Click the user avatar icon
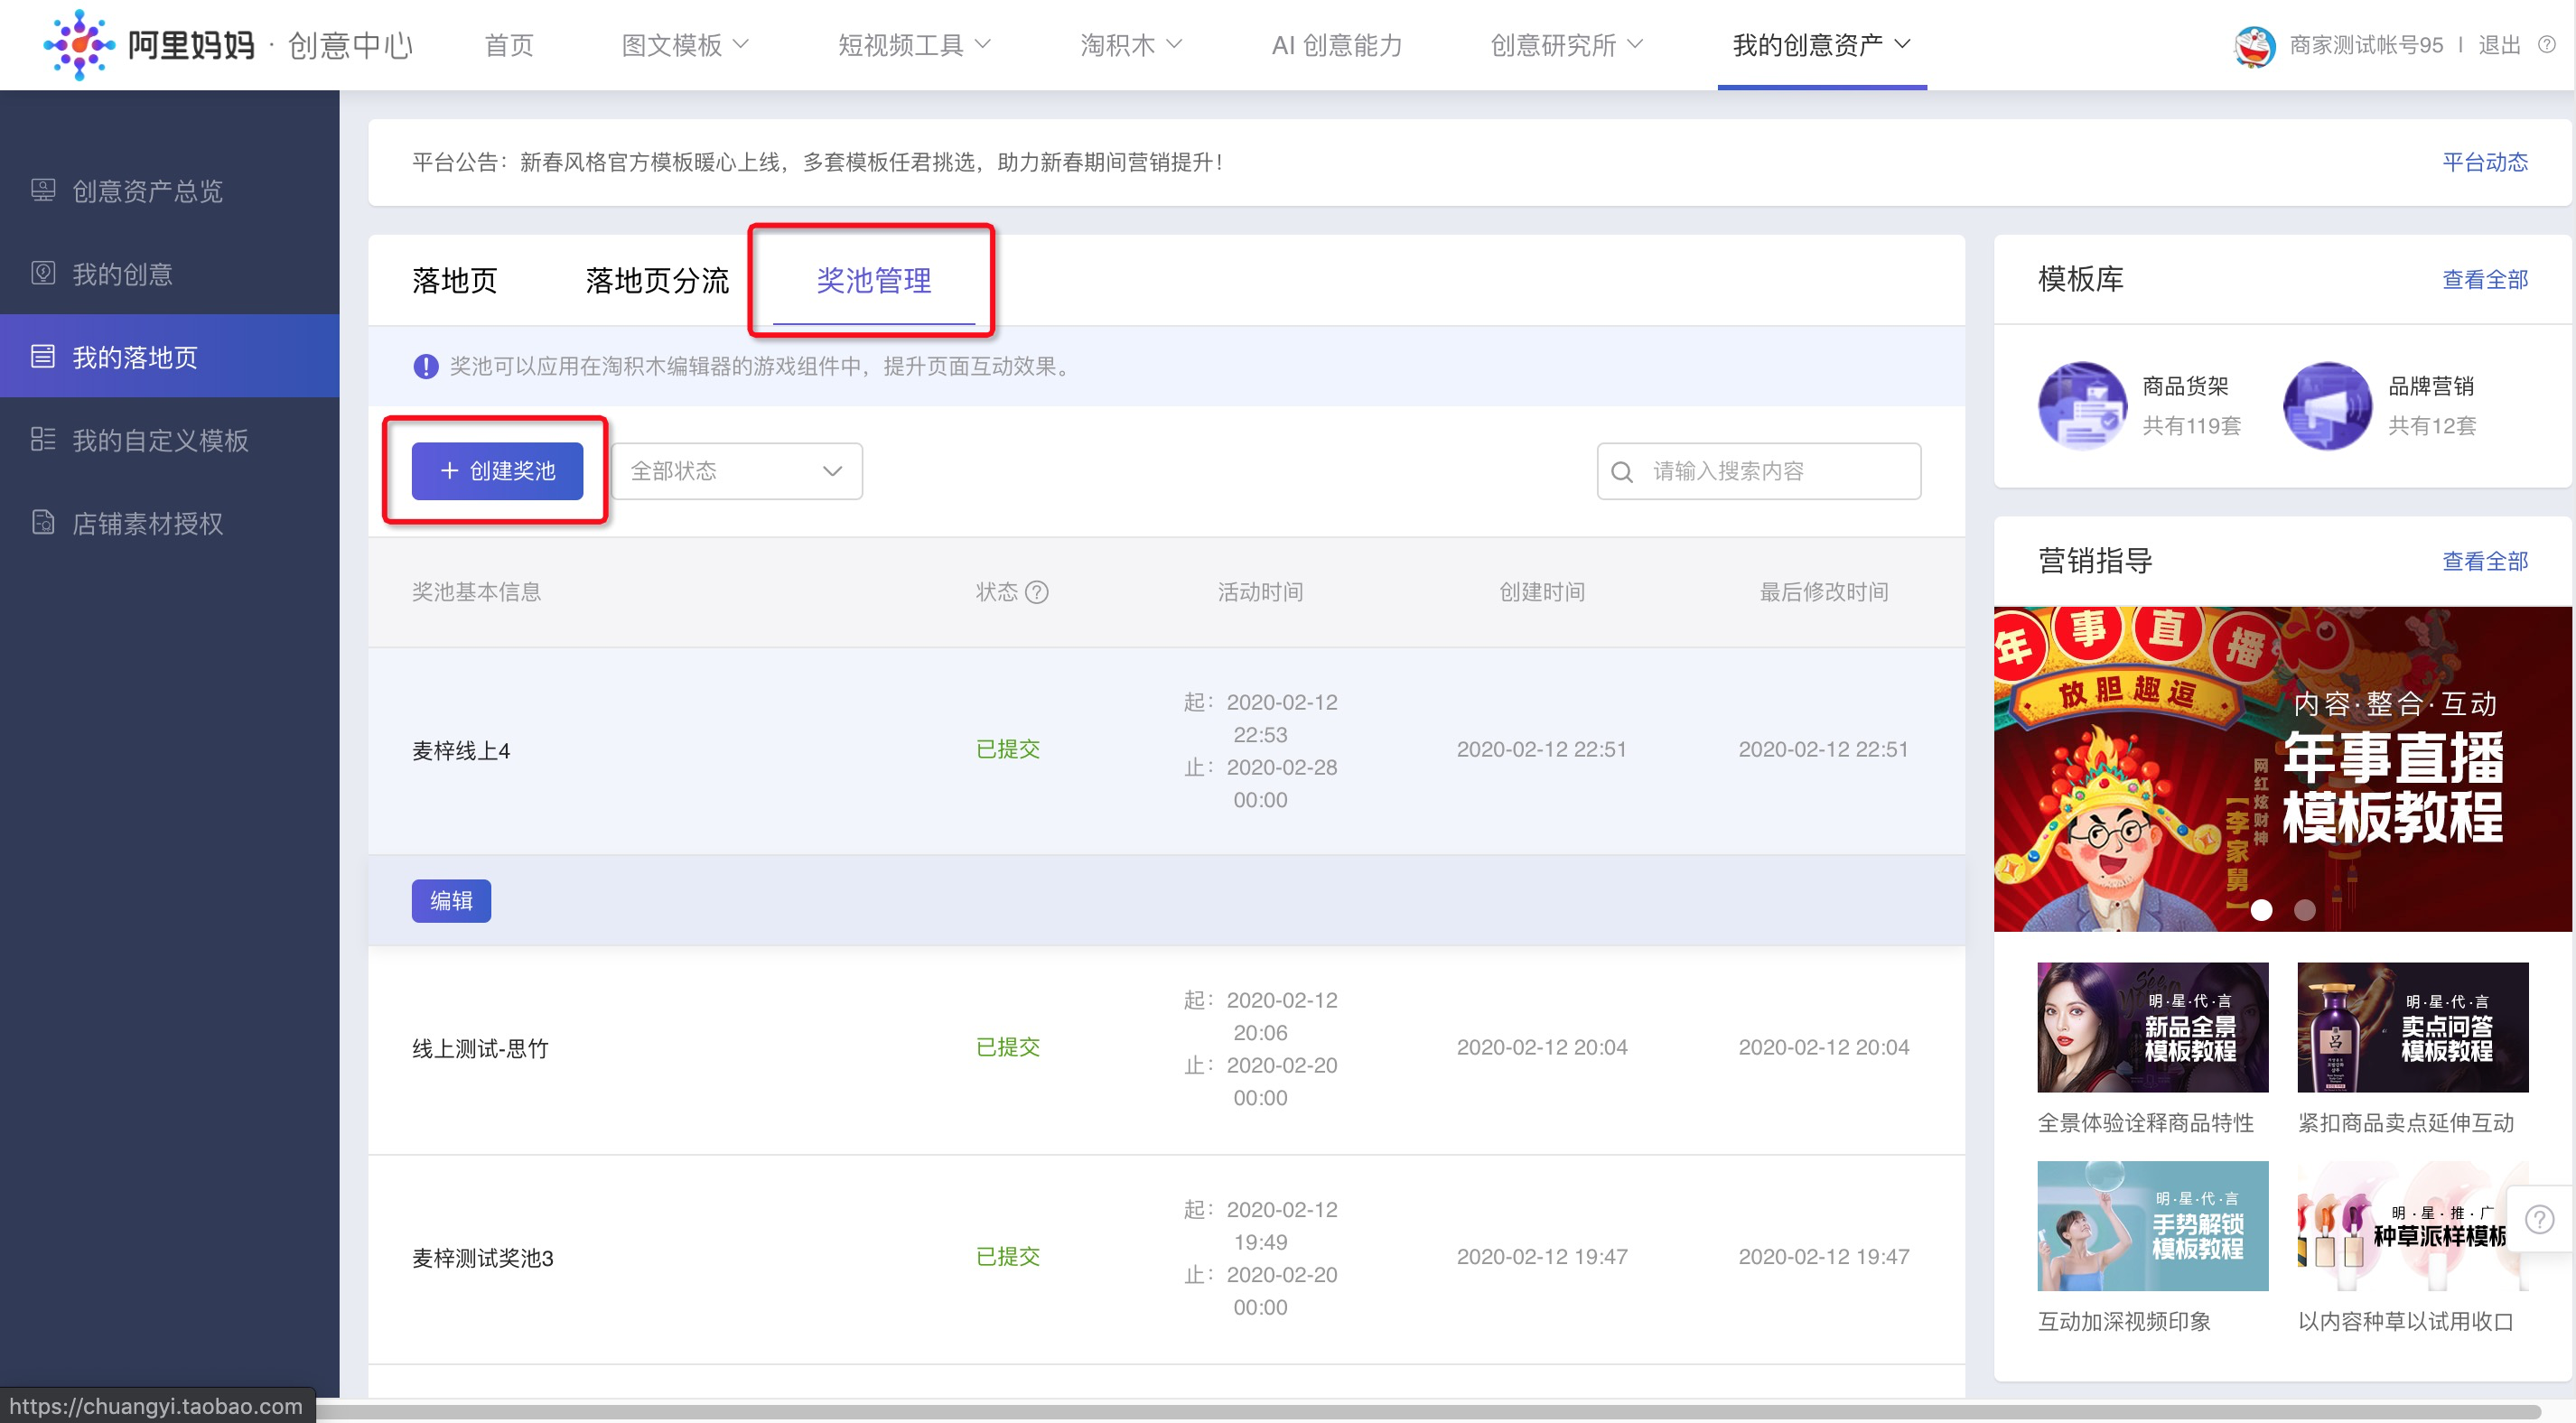This screenshot has width=2576, height=1423. click(2254, 45)
